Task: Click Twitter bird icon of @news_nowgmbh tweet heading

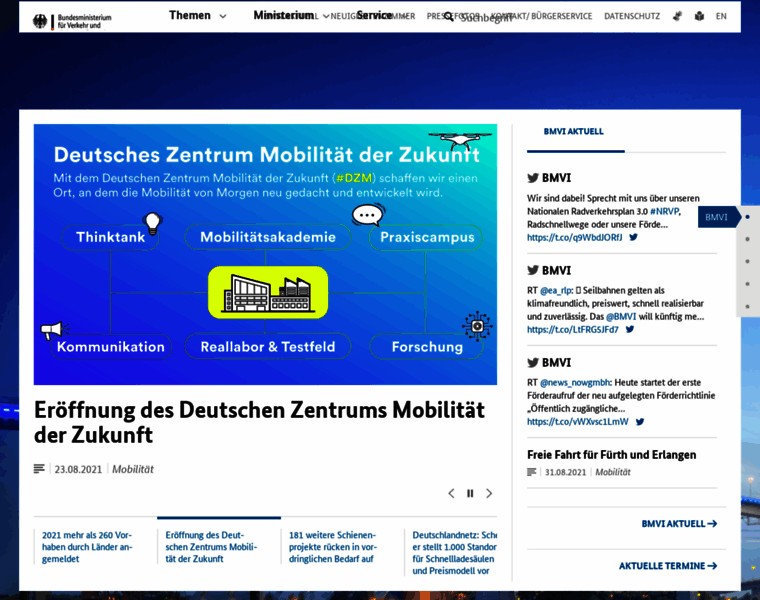Action: point(533,363)
